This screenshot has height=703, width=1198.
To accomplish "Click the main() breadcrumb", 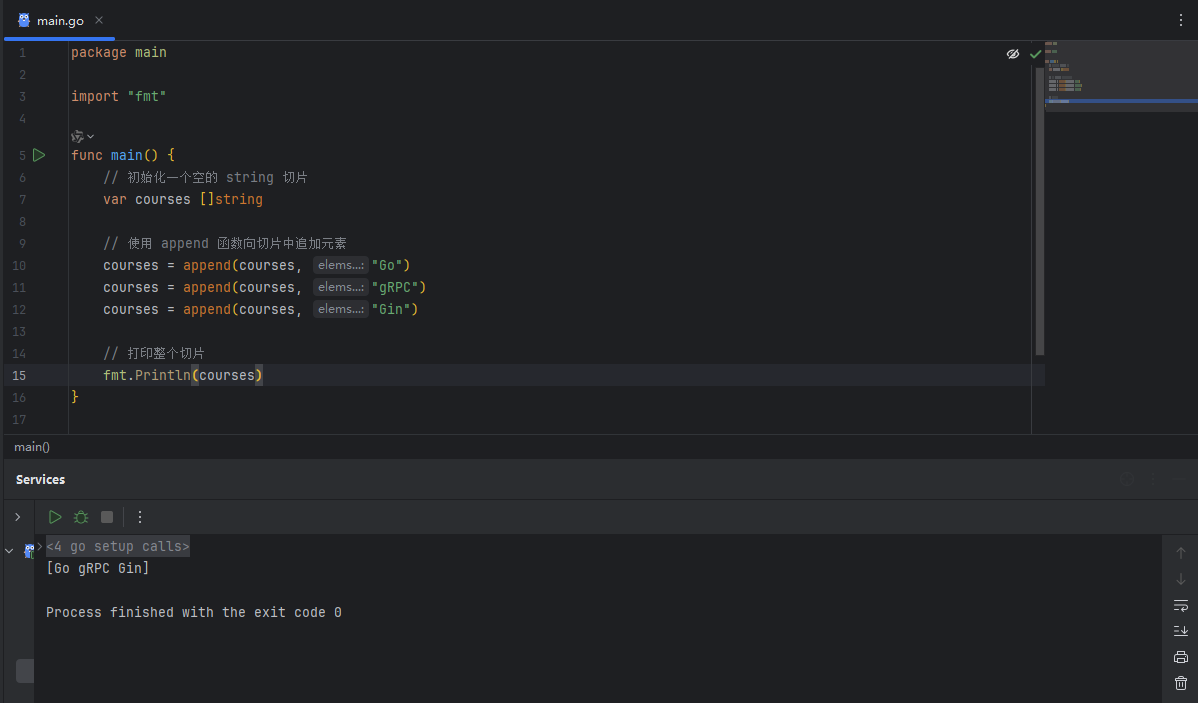I will point(32,447).
